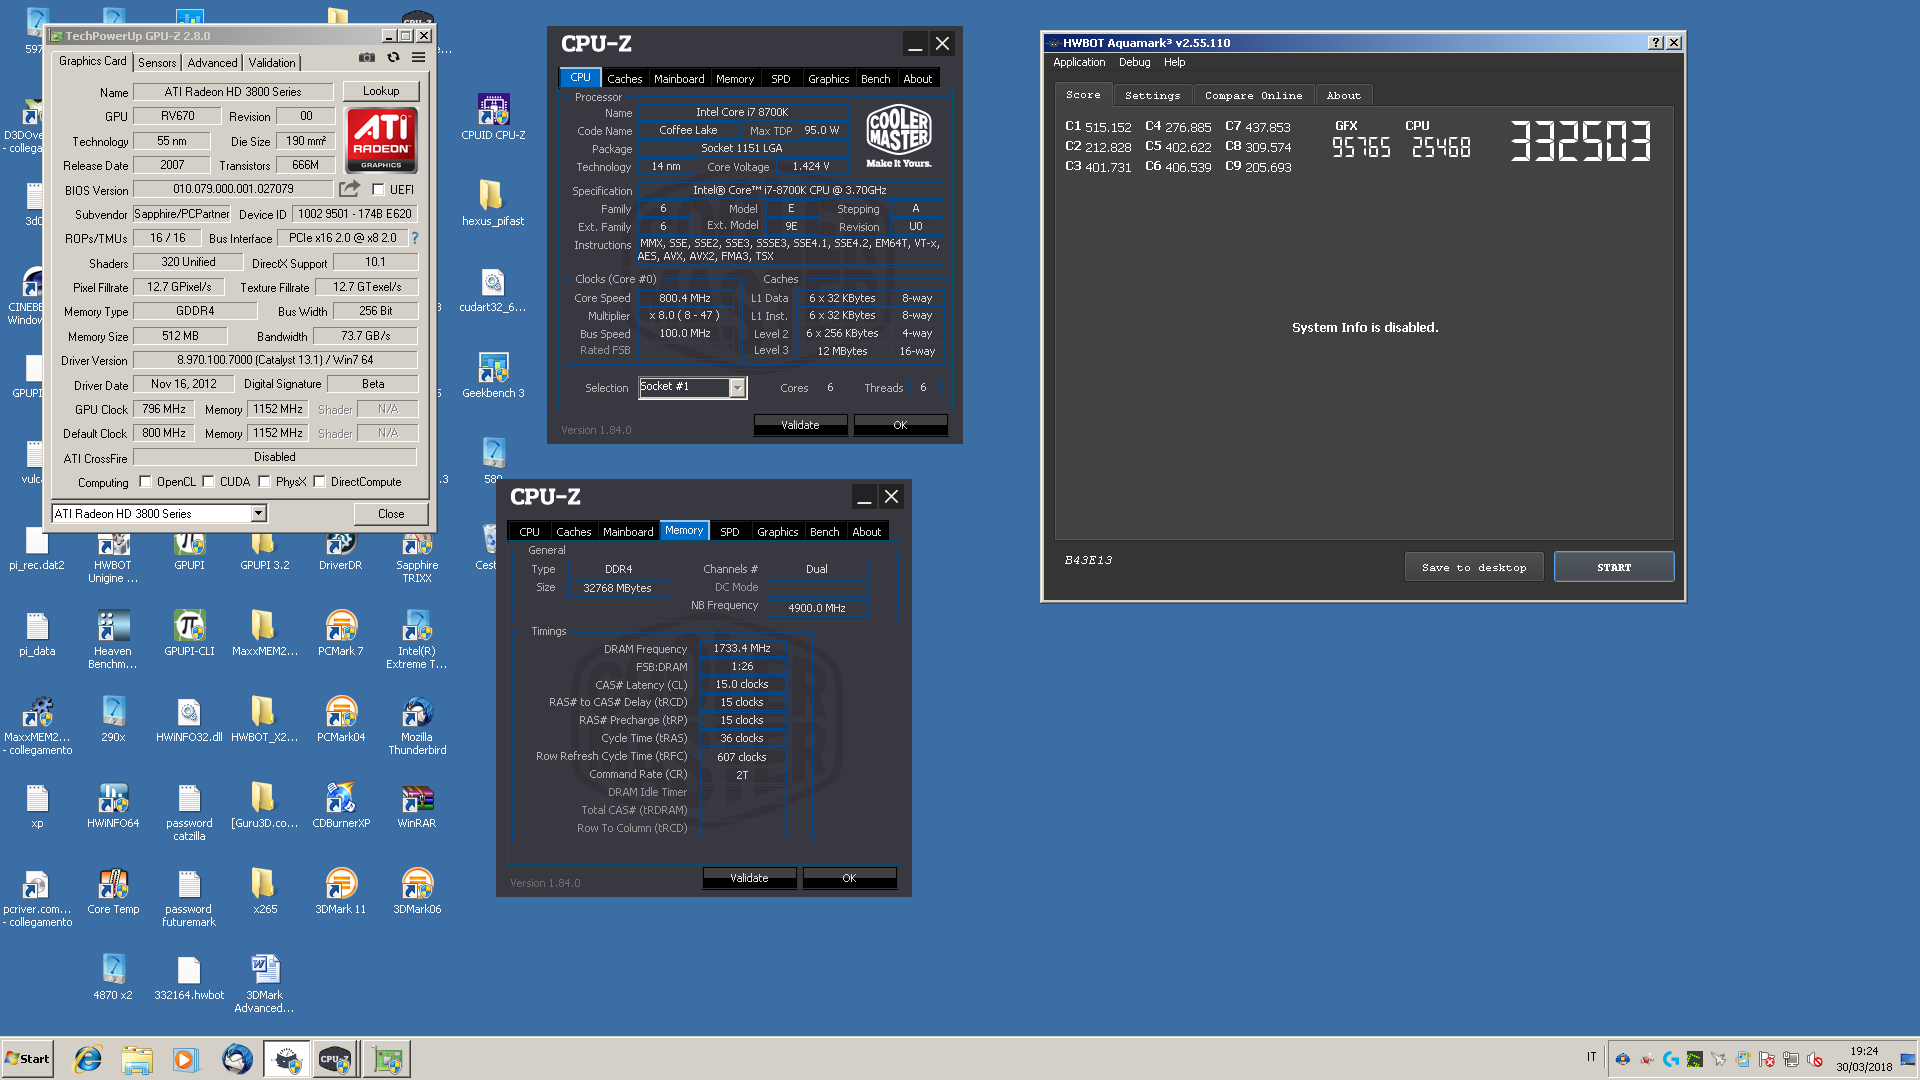This screenshot has width=1920, height=1080.
Task: Toggle the CUDA checkbox
Action: [x=208, y=481]
